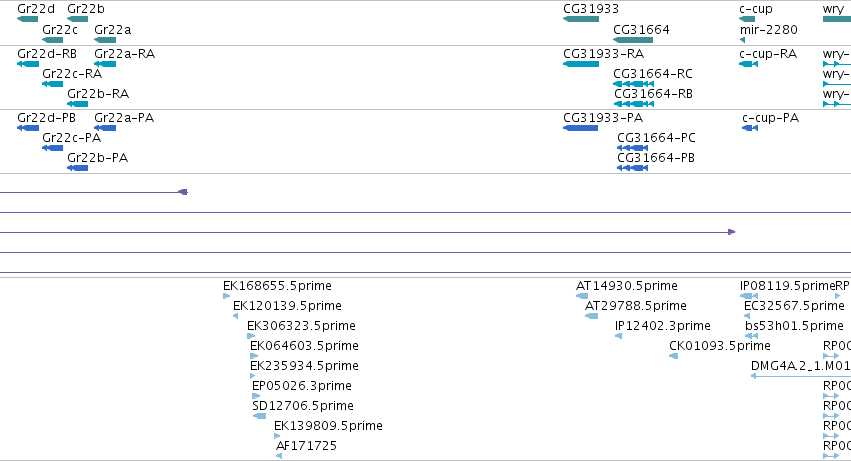Click the wry gene label
Image resolution: width=851 pixels, height=461 pixels.
click(x=833, y=9)
